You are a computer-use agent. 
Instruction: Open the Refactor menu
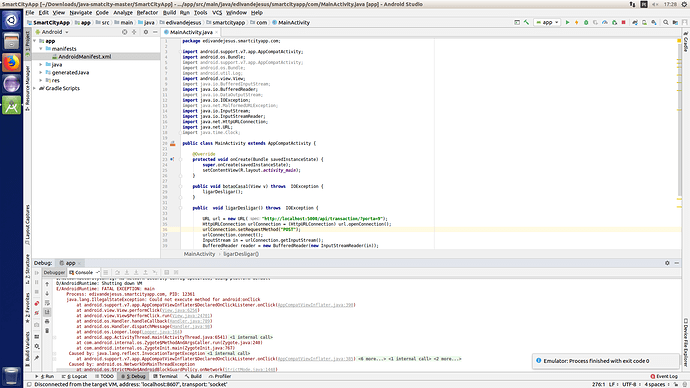click(x=147, y=13)
